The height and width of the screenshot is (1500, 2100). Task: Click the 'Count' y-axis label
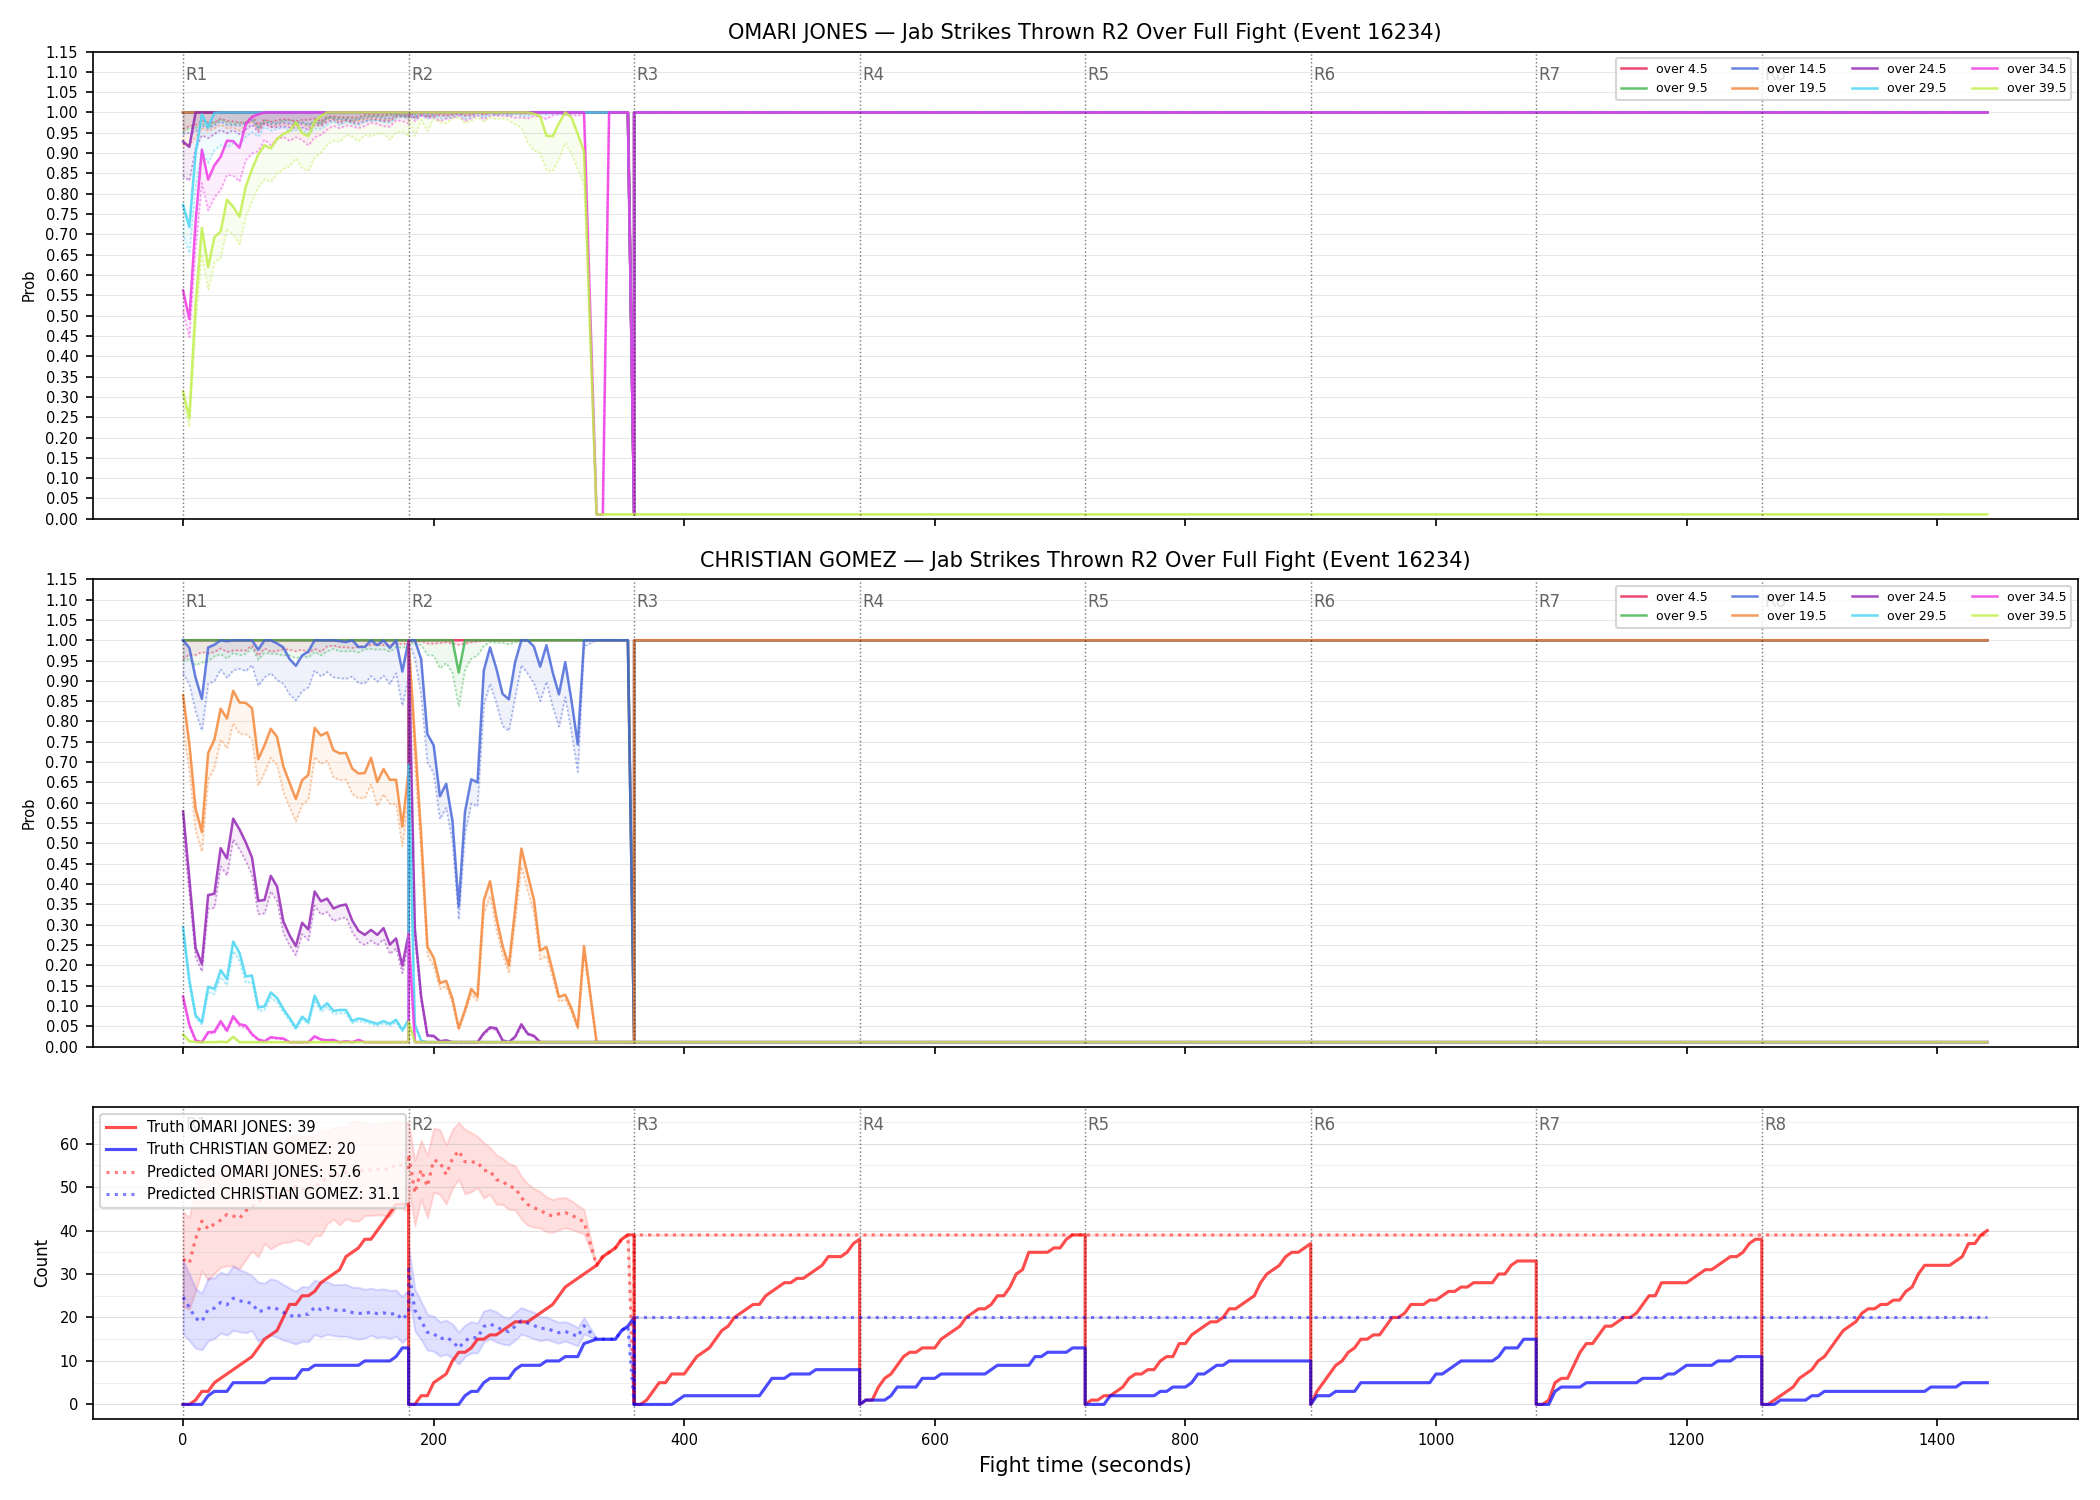[x=41, y=1263]
